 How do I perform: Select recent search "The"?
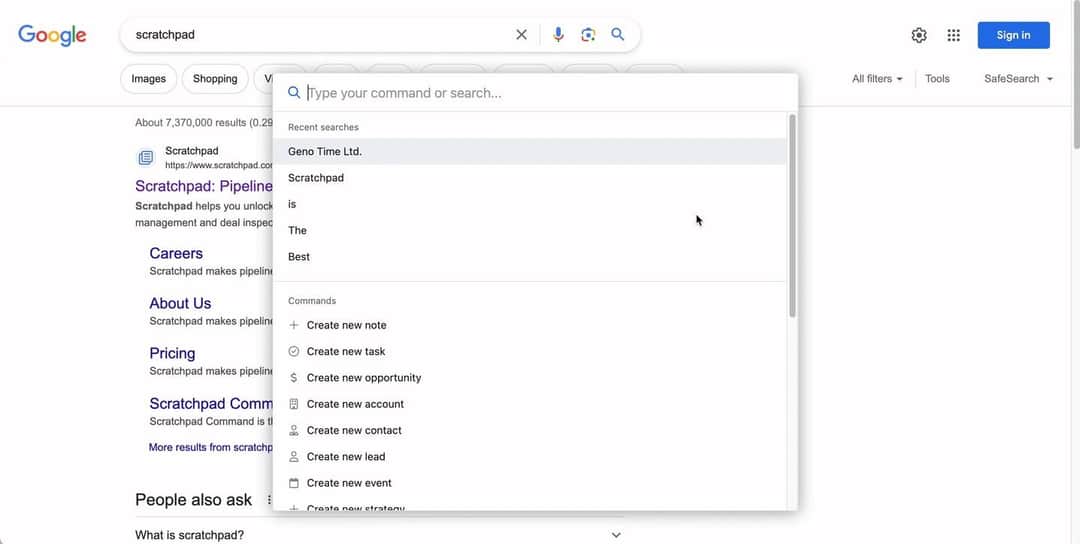(x=530, y=230)
